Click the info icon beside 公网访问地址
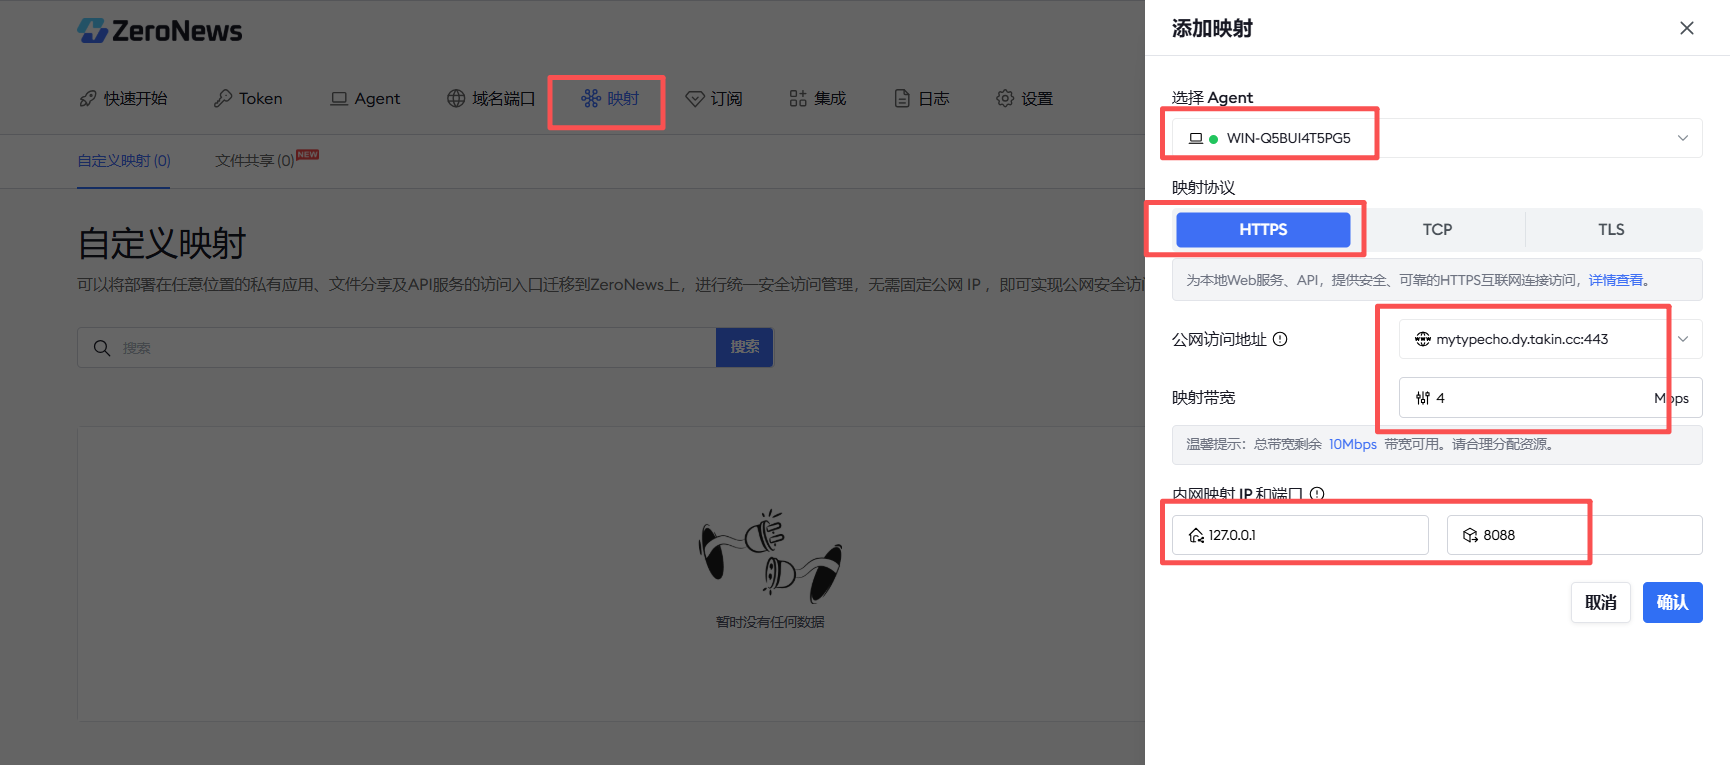The image size is (1730, 765). pyautogui.click(x=1280, y=339)
